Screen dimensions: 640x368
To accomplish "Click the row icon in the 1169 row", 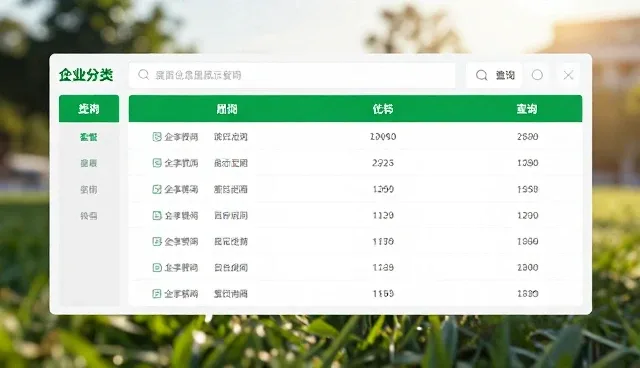I will tap(157, 293).
